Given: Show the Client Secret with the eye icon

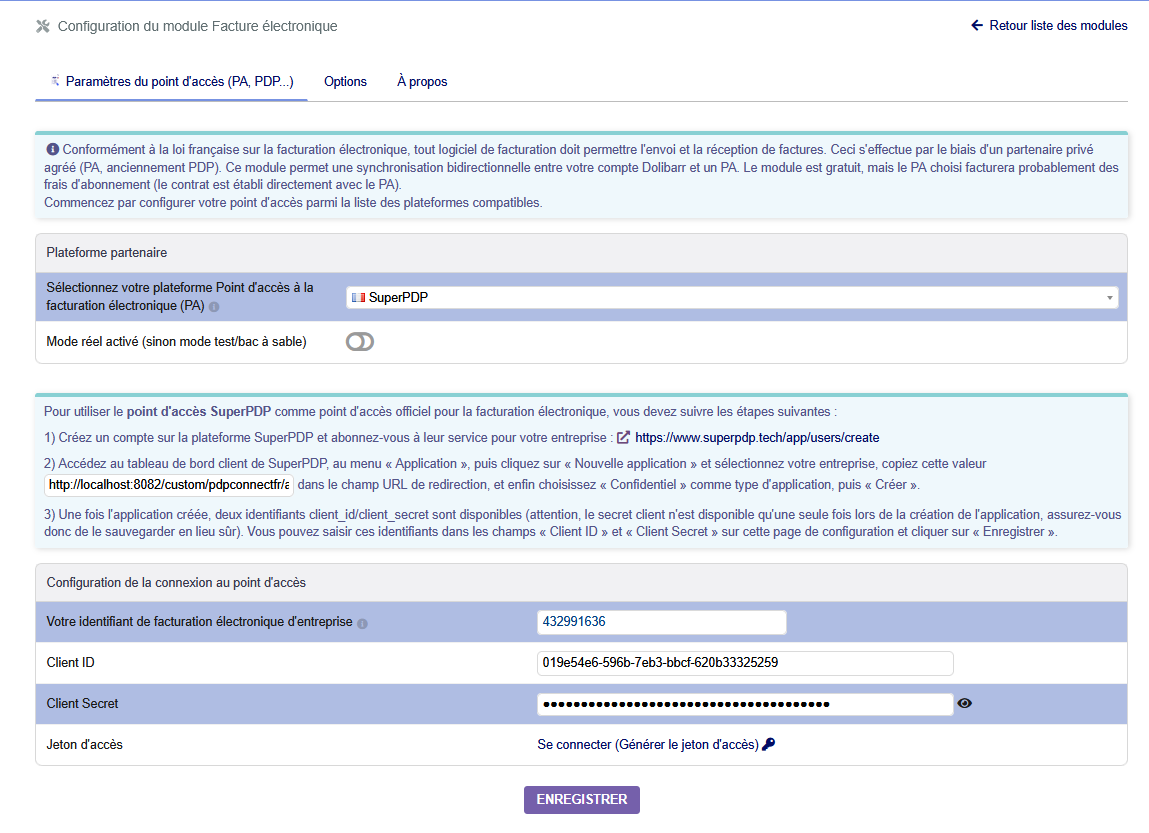Looking at the screenshot, I should (964, 703).
